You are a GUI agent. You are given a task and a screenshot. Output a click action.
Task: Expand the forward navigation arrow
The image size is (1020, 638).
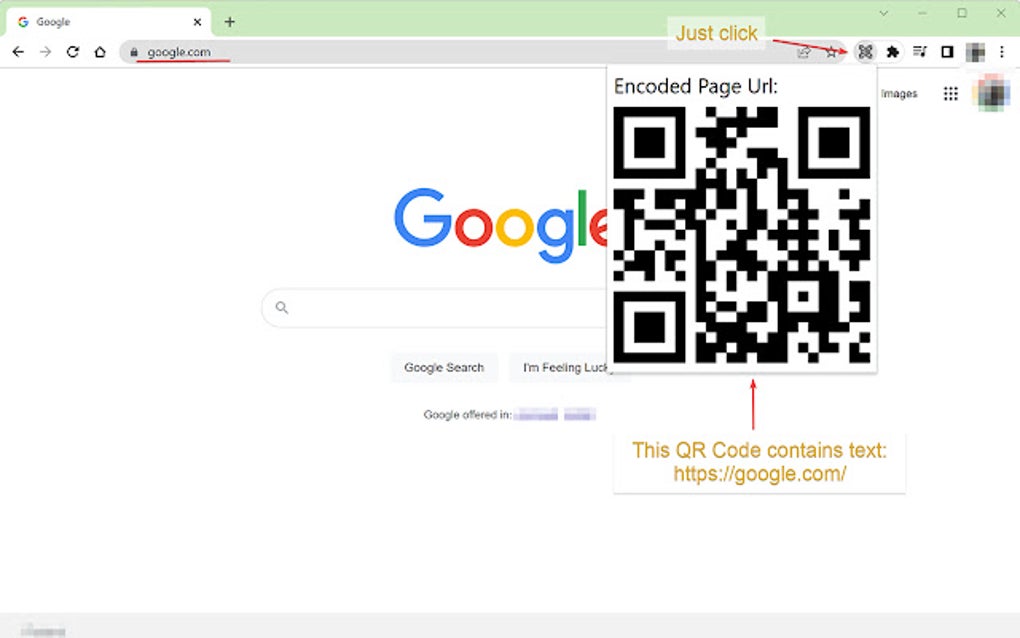pyautogui.click(x=45, y=52)
